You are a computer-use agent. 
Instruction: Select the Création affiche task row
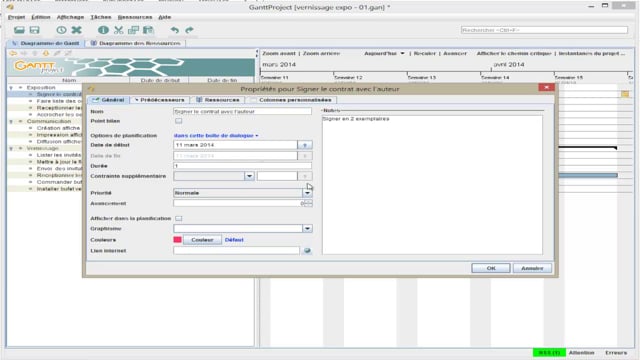coord(58,128)
